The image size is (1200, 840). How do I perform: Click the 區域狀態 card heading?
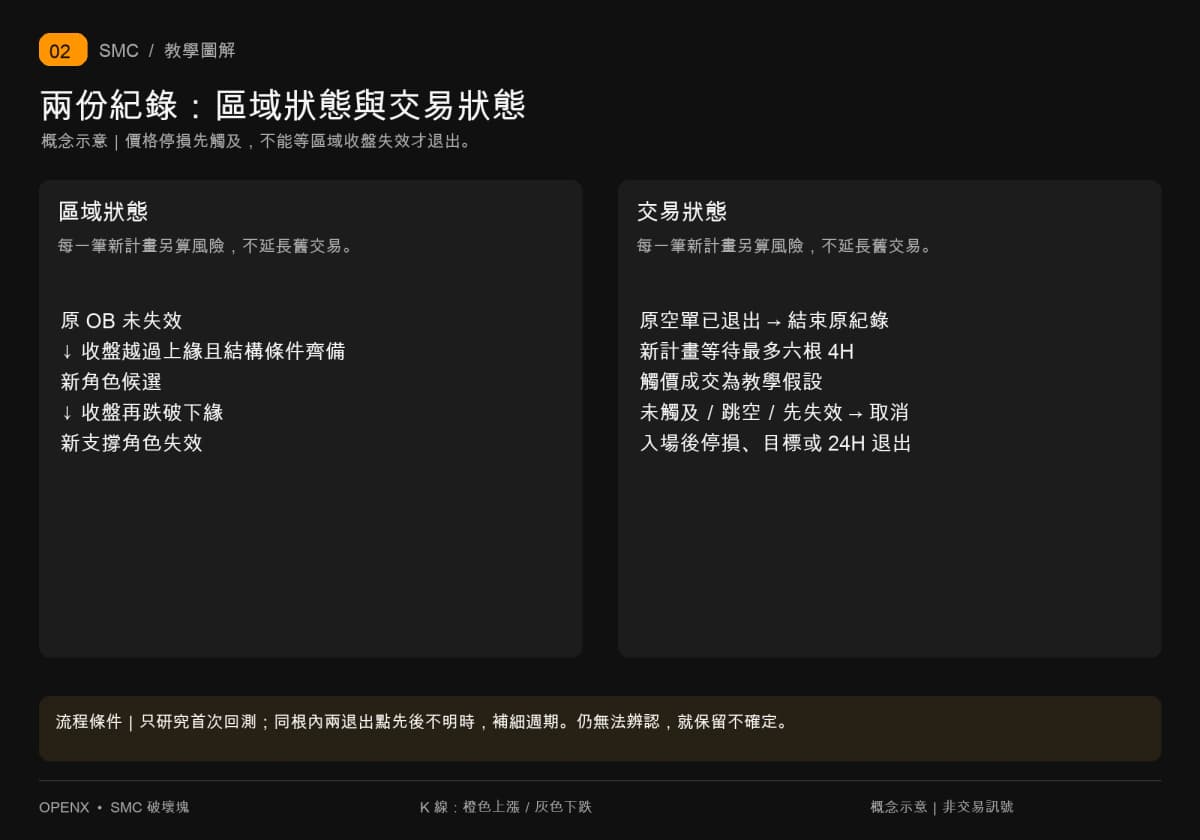tap(103, 211)
